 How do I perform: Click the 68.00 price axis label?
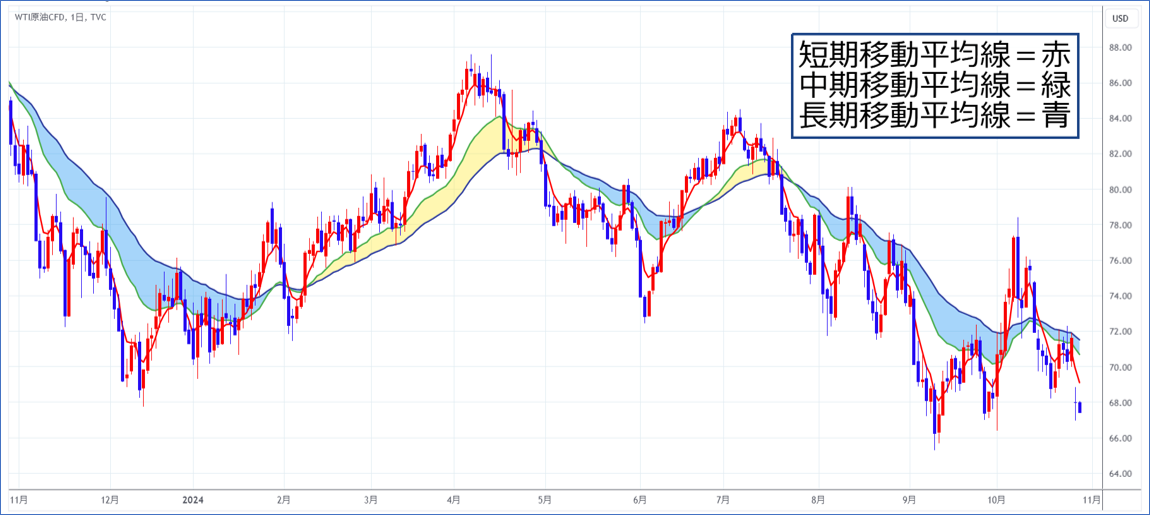(1119, 403)
